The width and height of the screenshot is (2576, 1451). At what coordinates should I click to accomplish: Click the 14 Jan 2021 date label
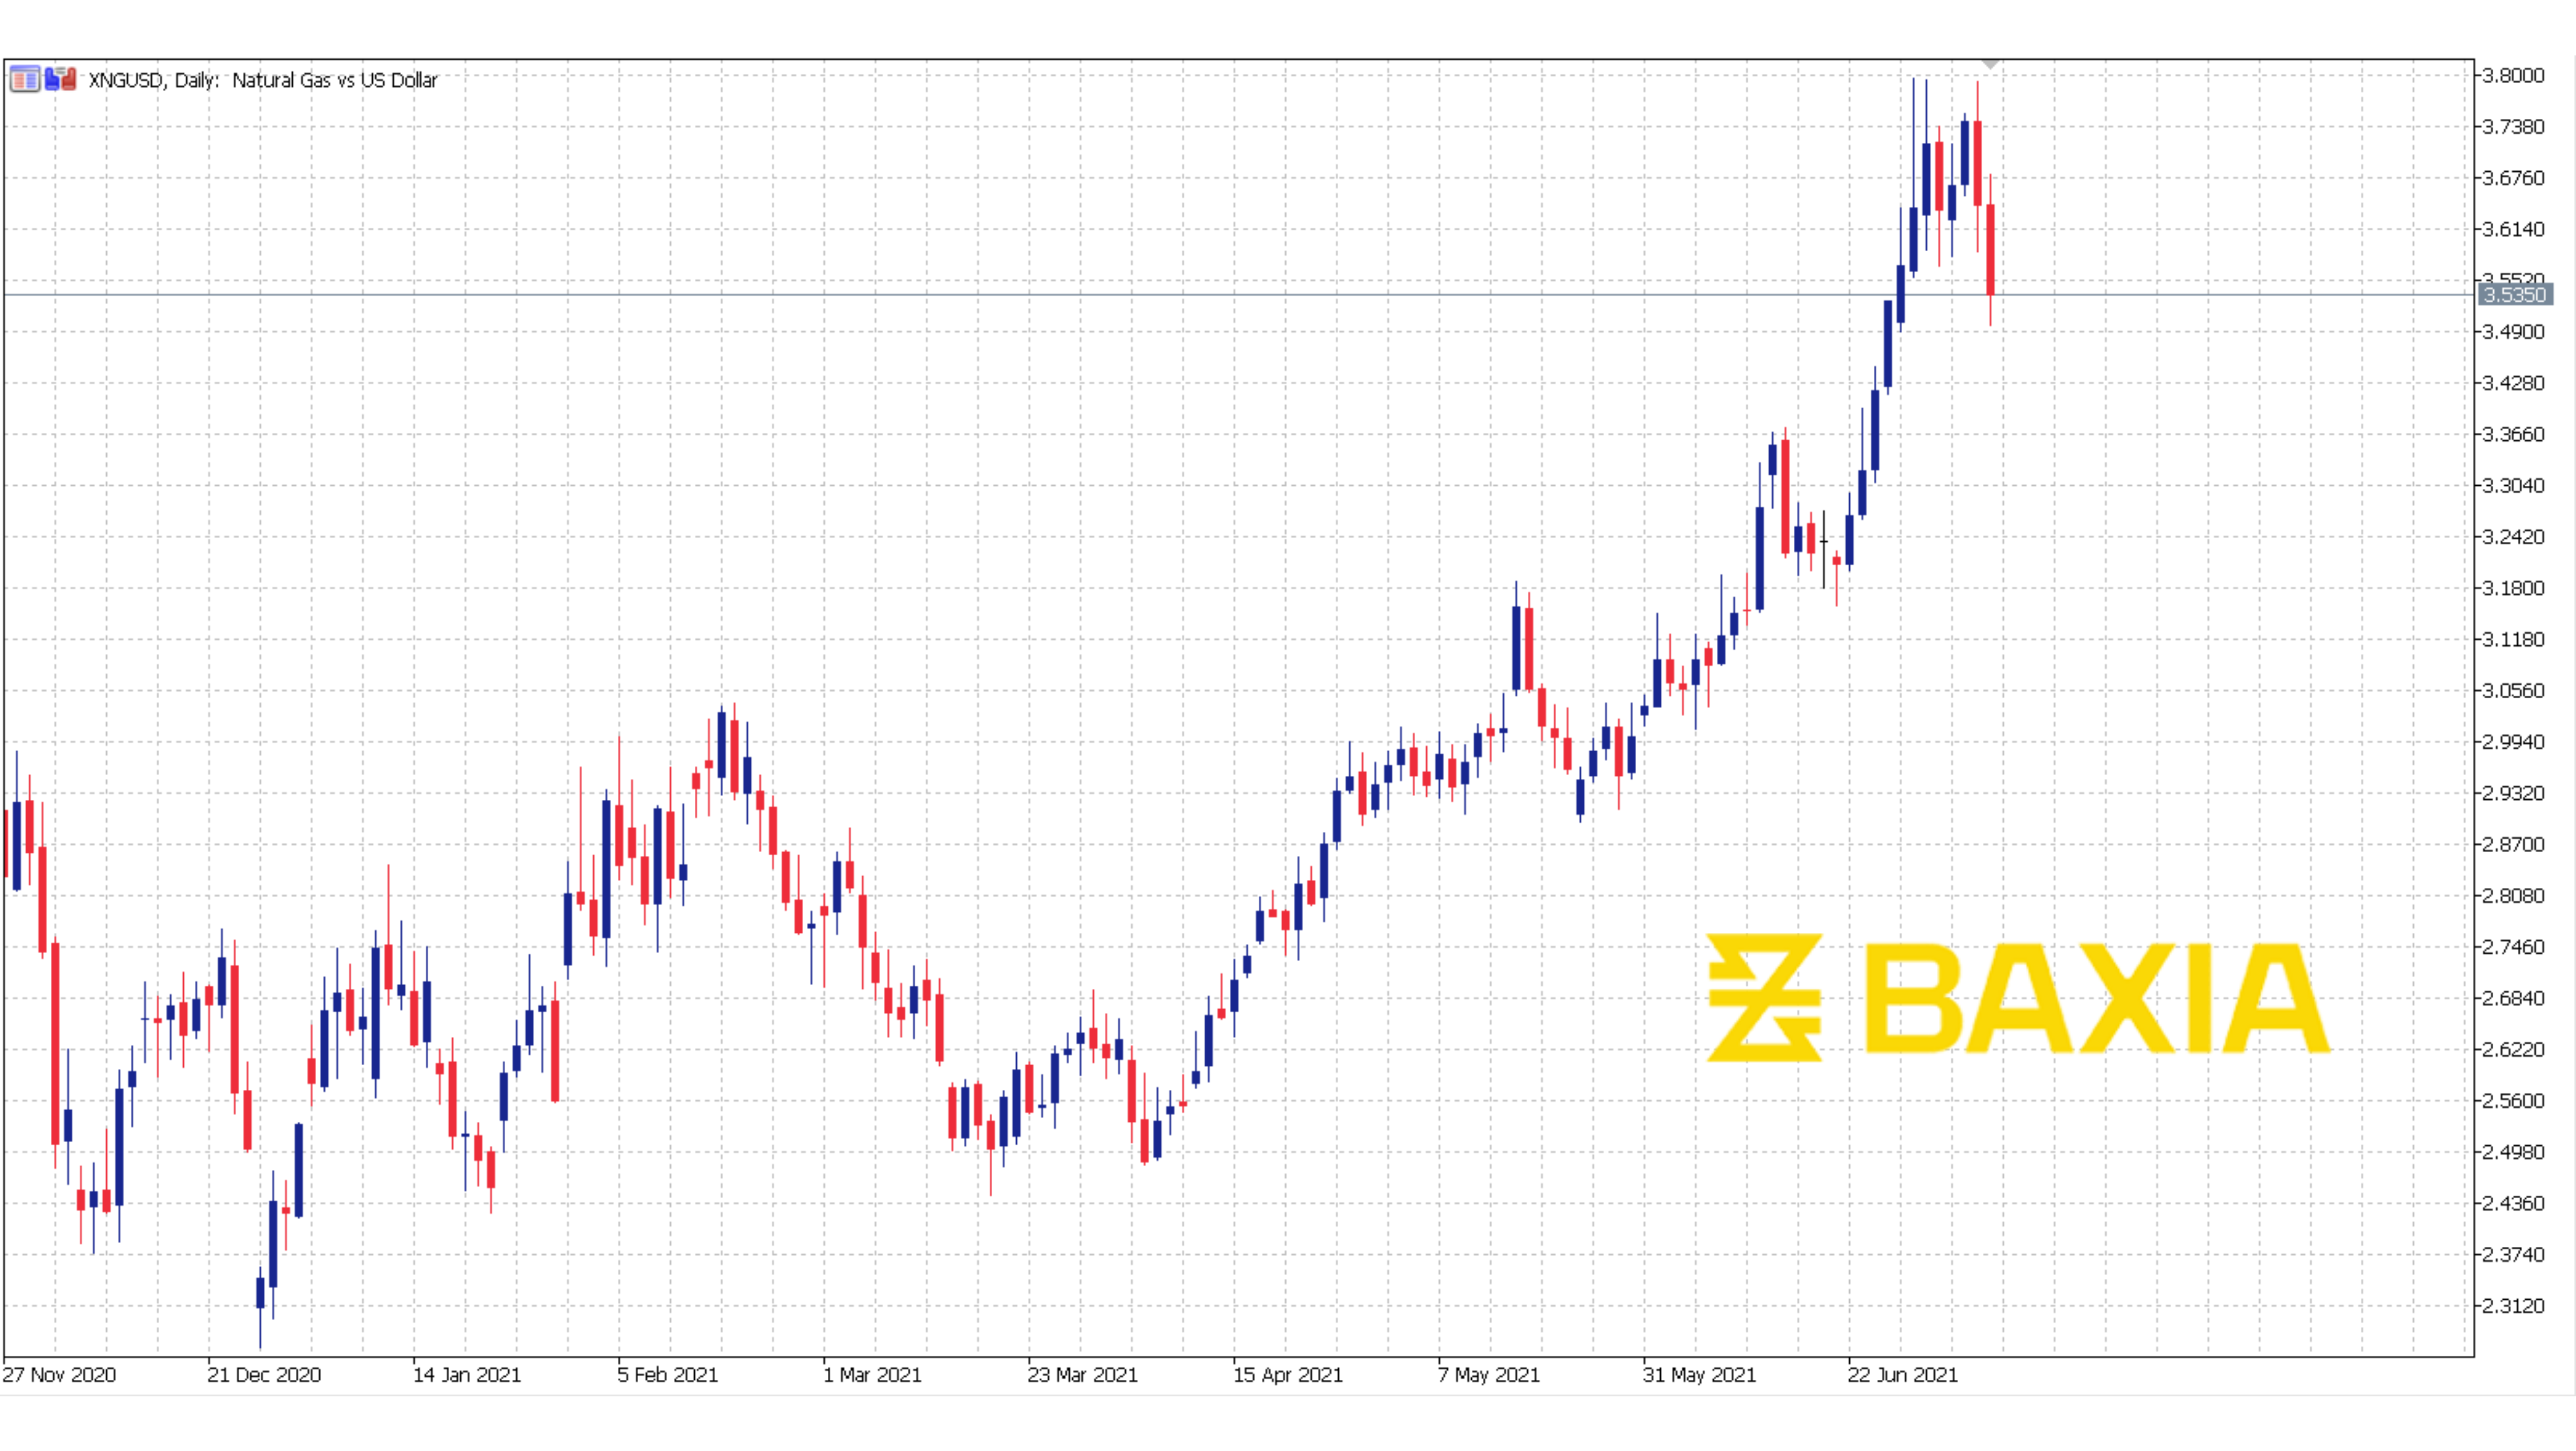467,1375
